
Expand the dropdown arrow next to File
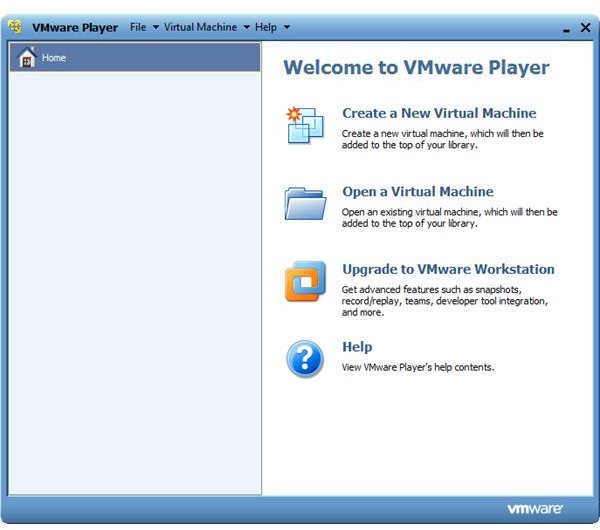click(x=156, y=27)
